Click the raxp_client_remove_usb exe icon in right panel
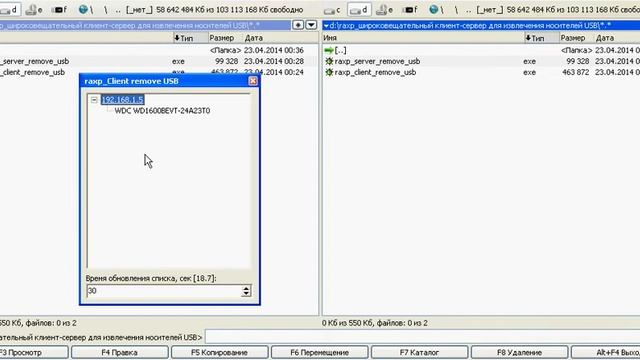Image resolution: width=640 pixels, height=360 pixels. pos(329,72)
